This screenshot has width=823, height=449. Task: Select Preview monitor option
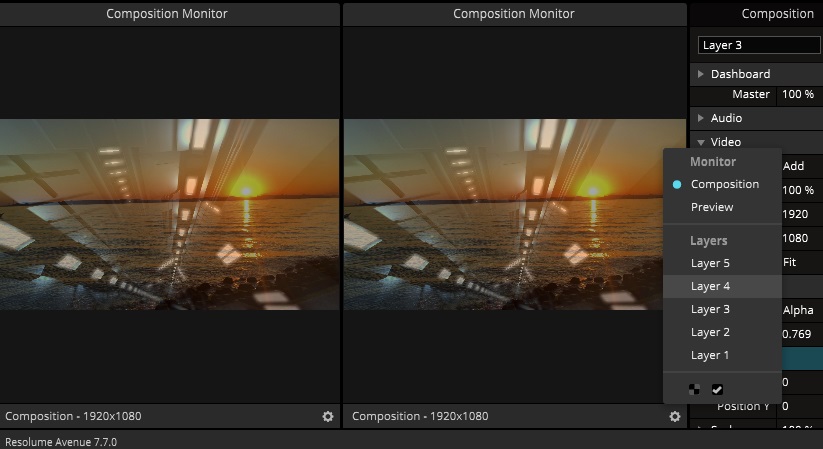722,207
